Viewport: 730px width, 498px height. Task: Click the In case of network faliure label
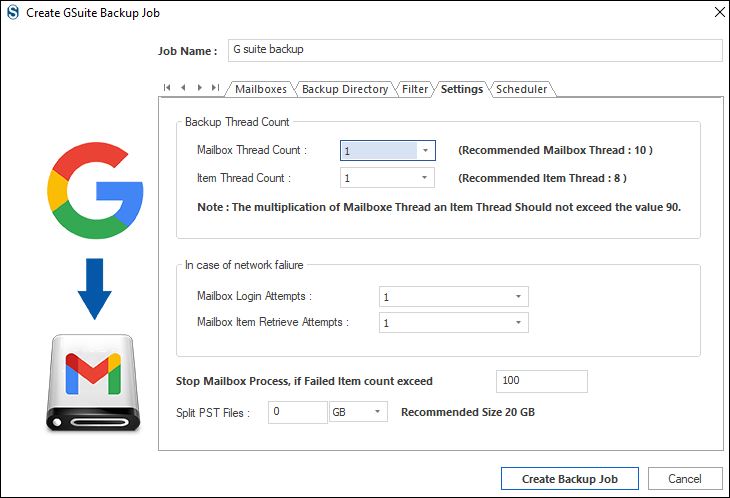pyautogui.click(x=244, y=265)
